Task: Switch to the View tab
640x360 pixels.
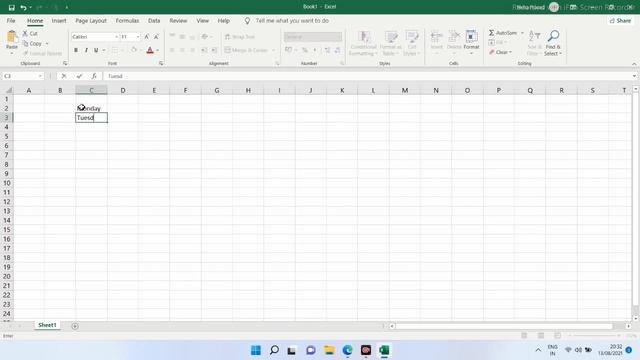Action: [x=202, y=20]
